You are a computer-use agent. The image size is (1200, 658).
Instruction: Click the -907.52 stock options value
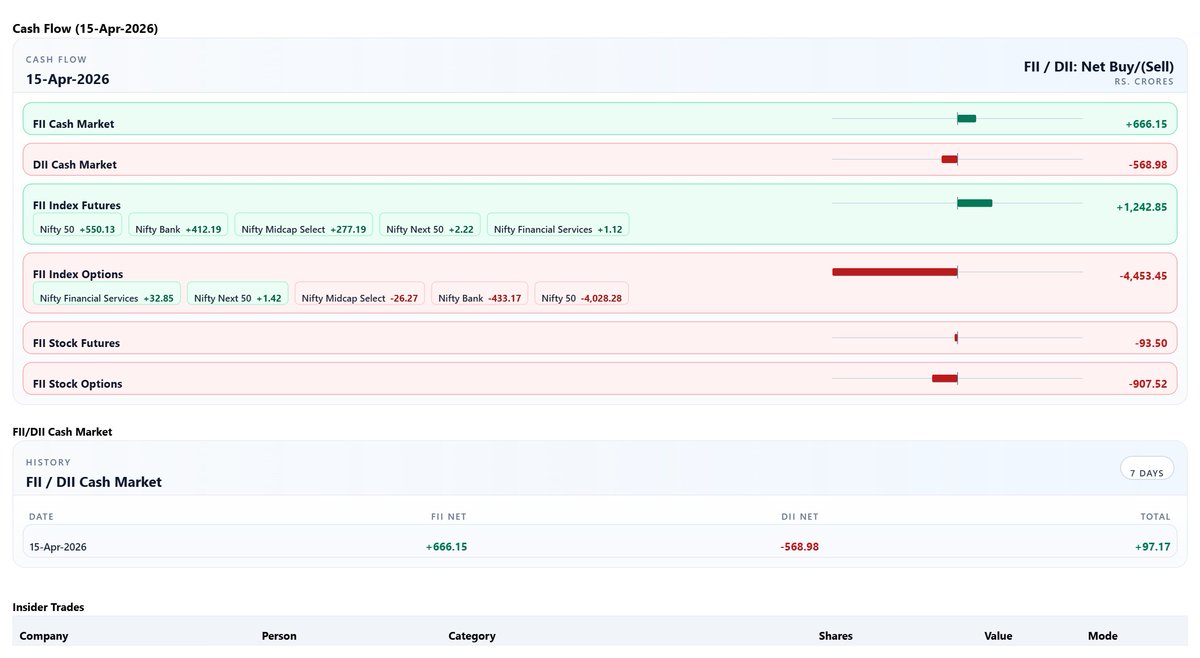tap(1148, 384)
